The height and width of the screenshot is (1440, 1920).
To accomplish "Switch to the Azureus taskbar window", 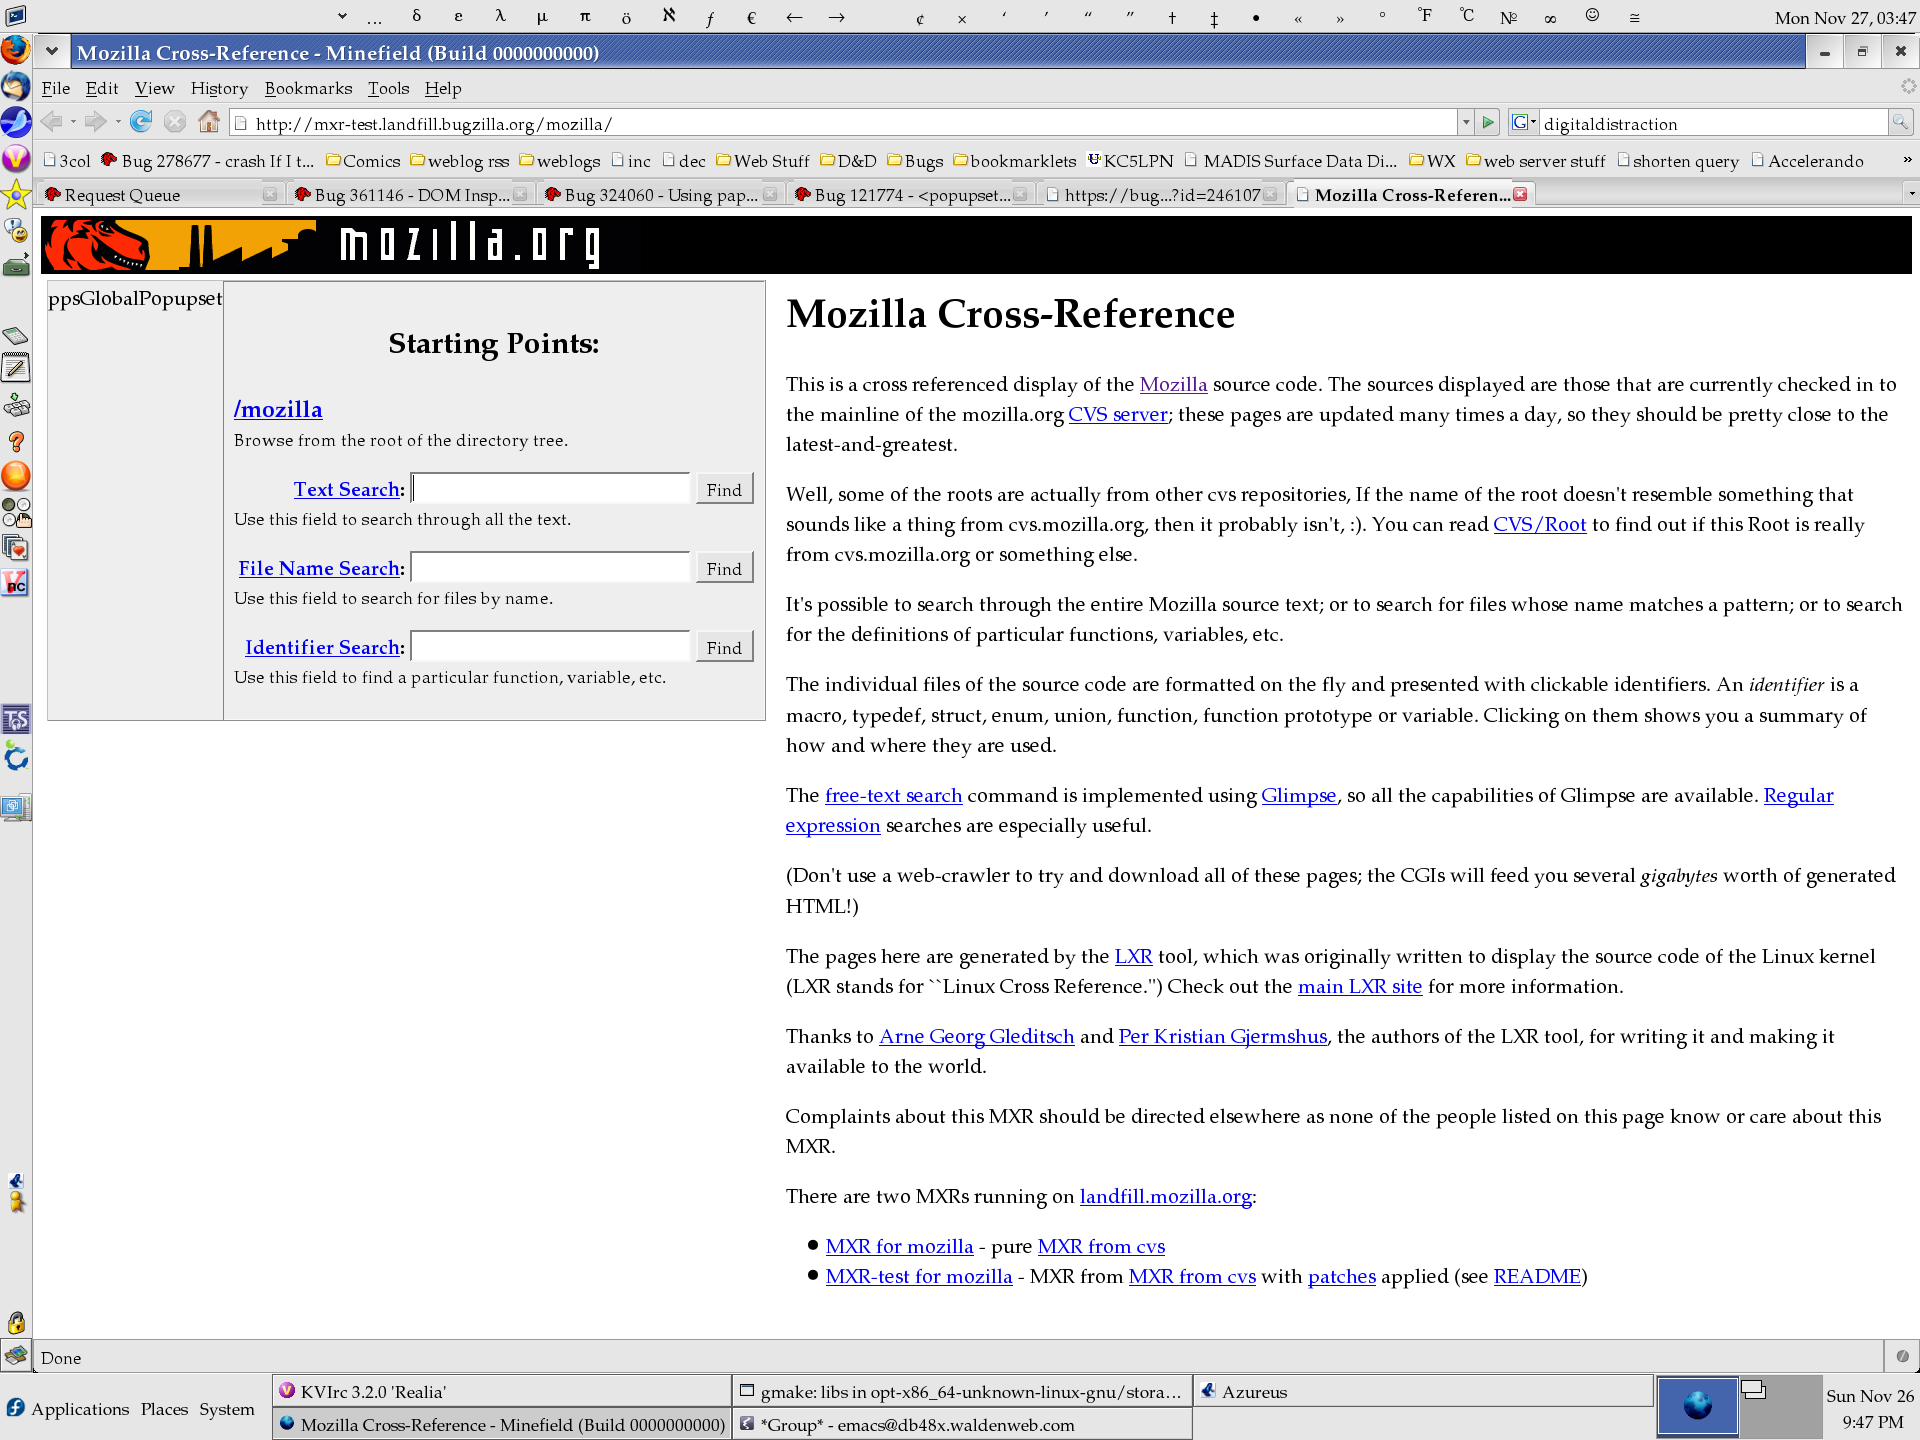I will pyautogui.click(x=1423, y=1391).
